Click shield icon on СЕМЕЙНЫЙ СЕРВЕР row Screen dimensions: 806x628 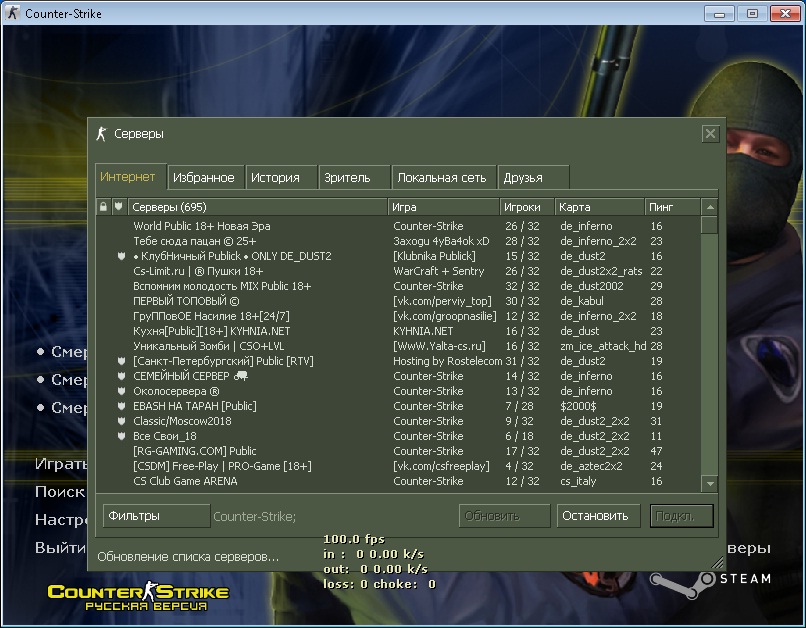pos(121,376)
